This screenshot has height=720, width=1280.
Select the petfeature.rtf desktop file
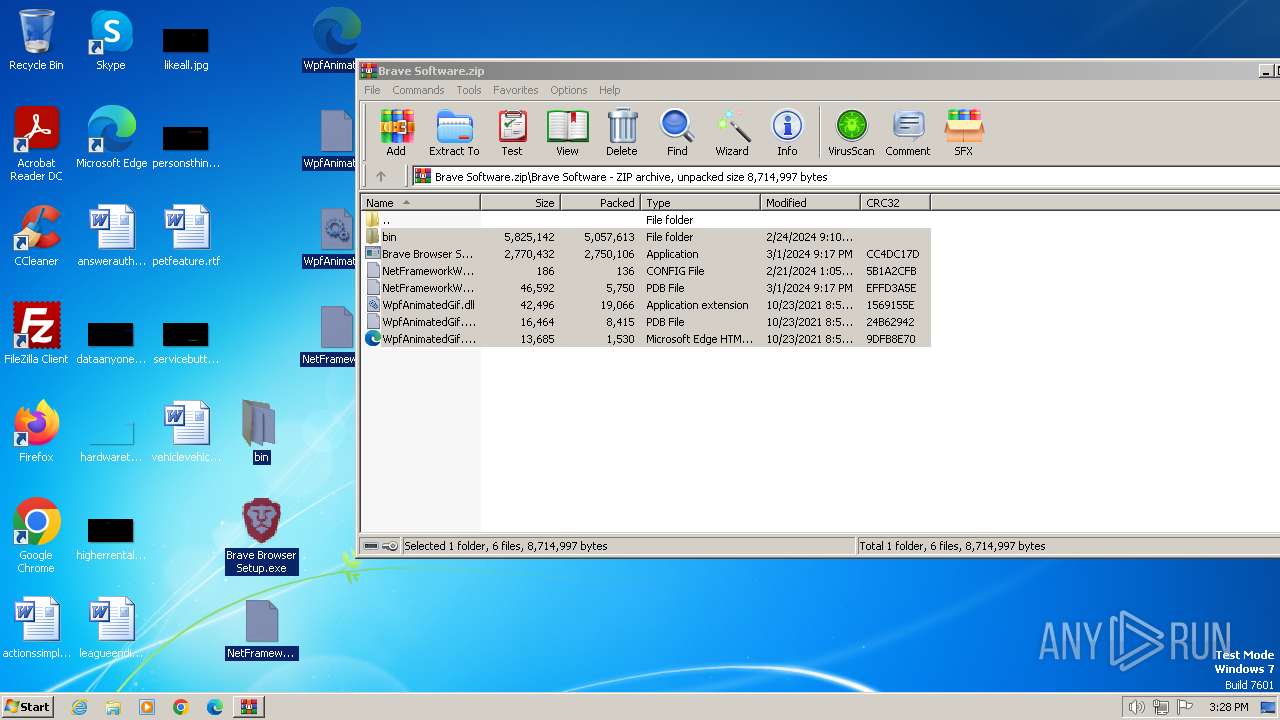click(186, 236)
